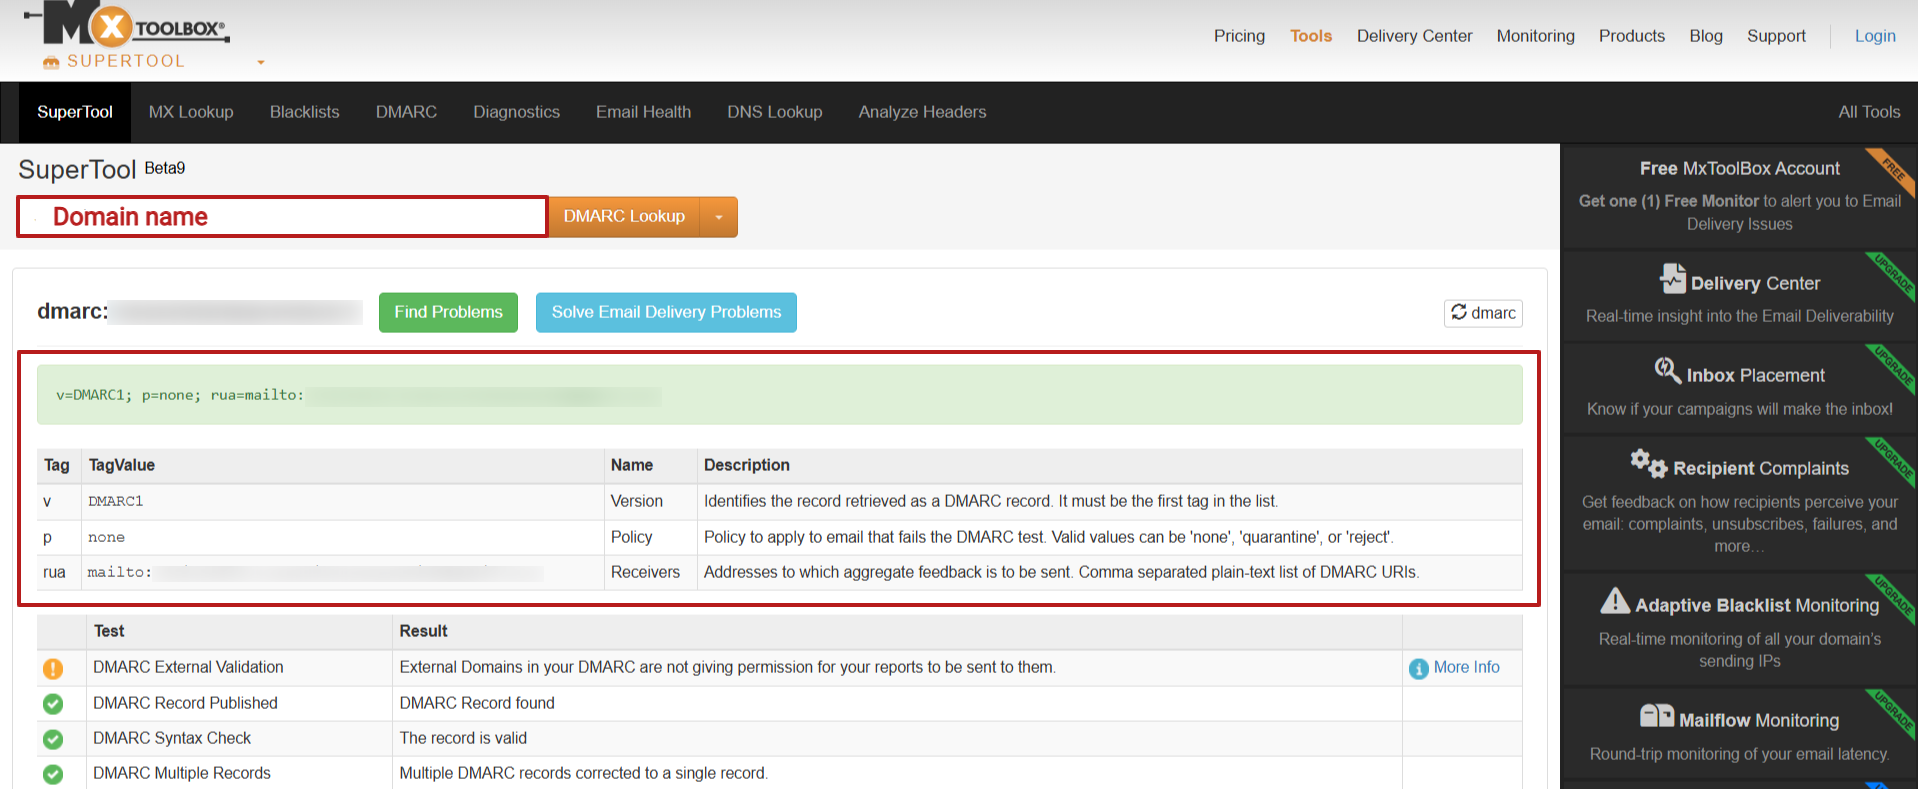The image size is (1918, 789).
Task: Click the dmarc refresh button
Action: [x=1483, y=313]
